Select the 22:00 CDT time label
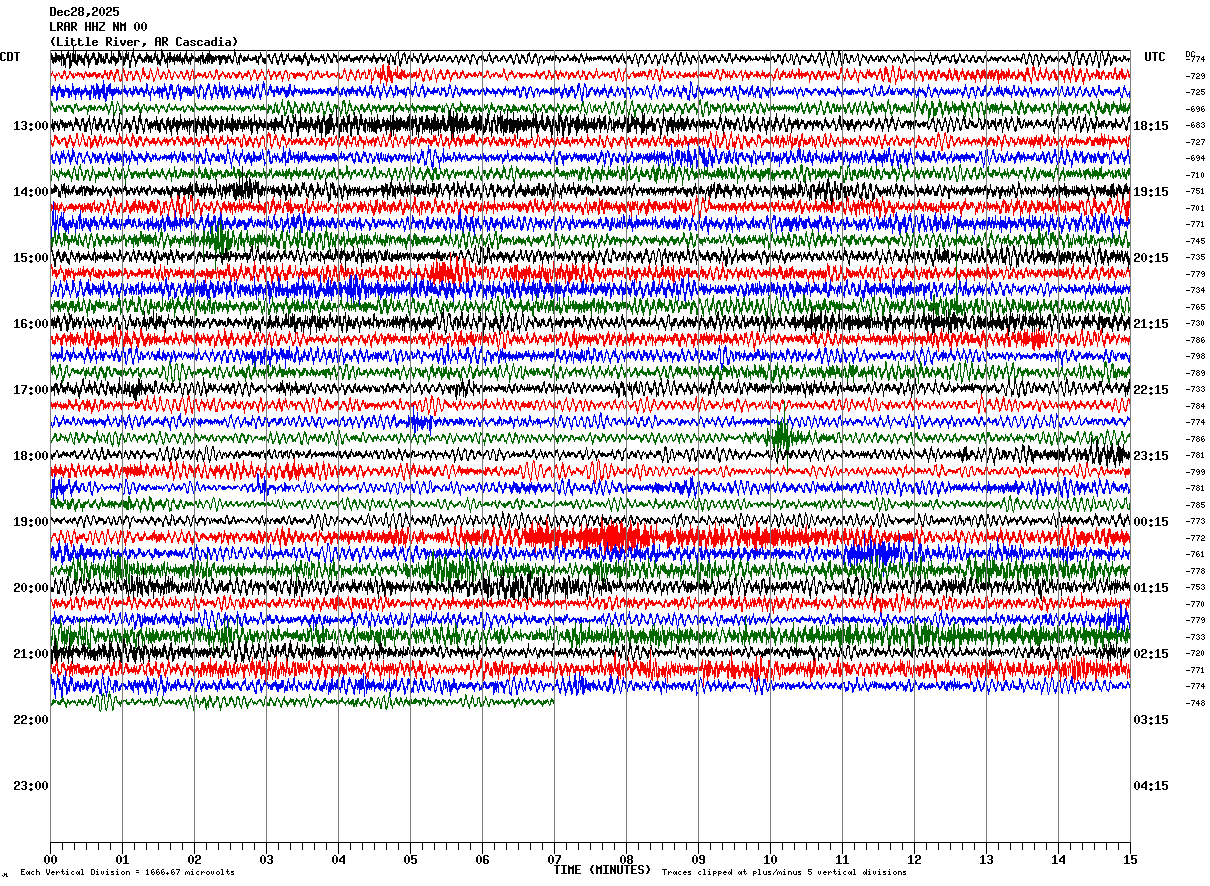1210x886 pixels. click(x=31, y=720)
